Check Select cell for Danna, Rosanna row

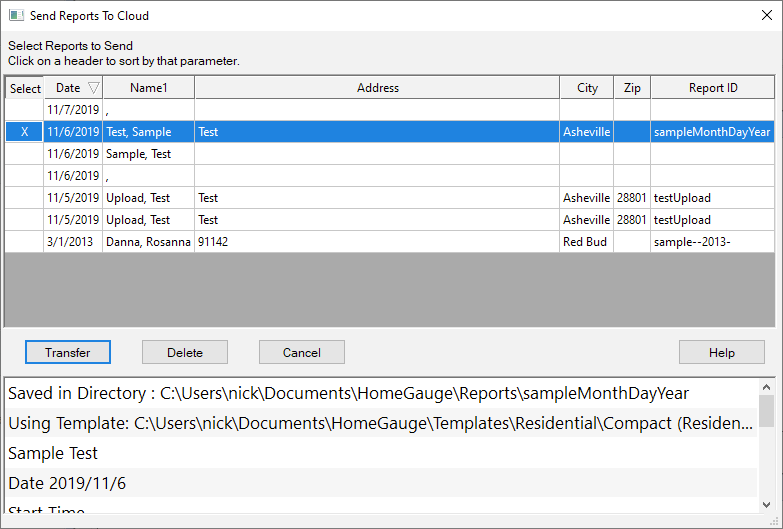24,242
